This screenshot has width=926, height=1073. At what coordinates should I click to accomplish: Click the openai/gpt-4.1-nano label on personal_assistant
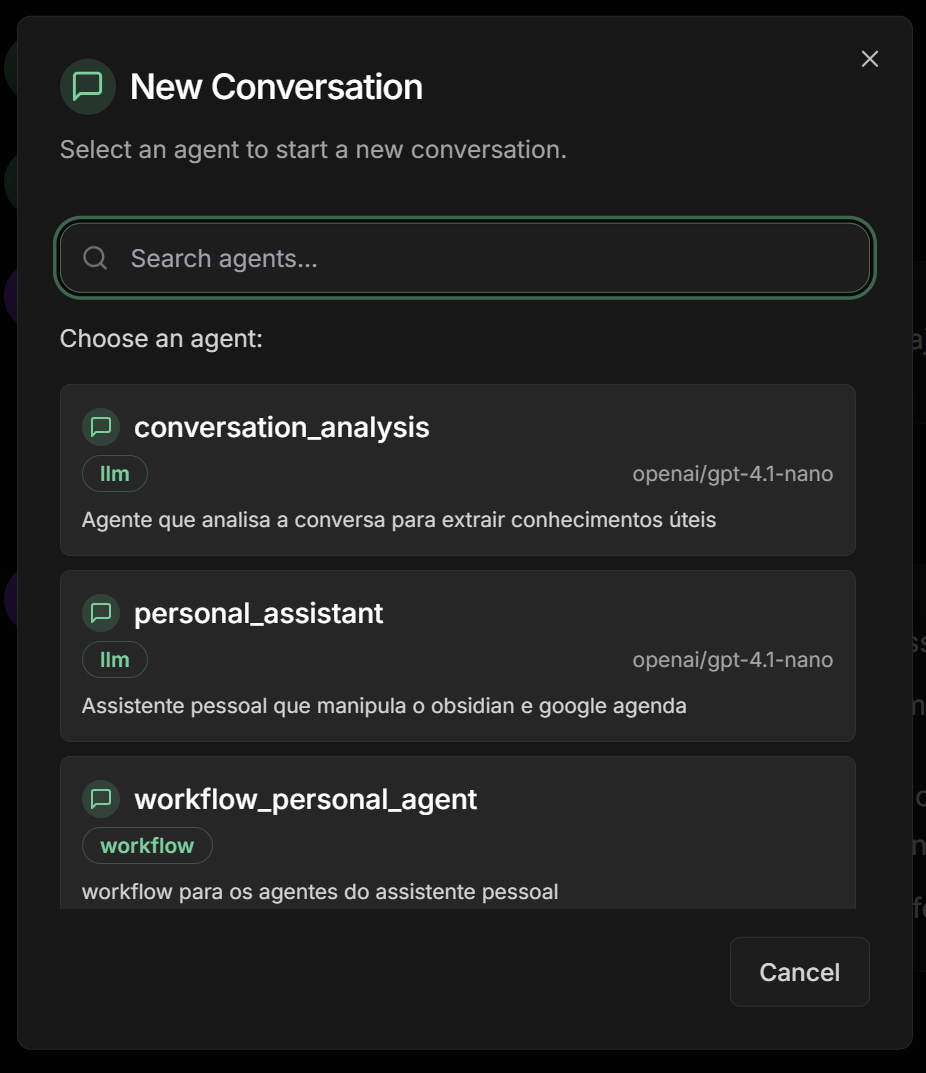click(733, 659)
